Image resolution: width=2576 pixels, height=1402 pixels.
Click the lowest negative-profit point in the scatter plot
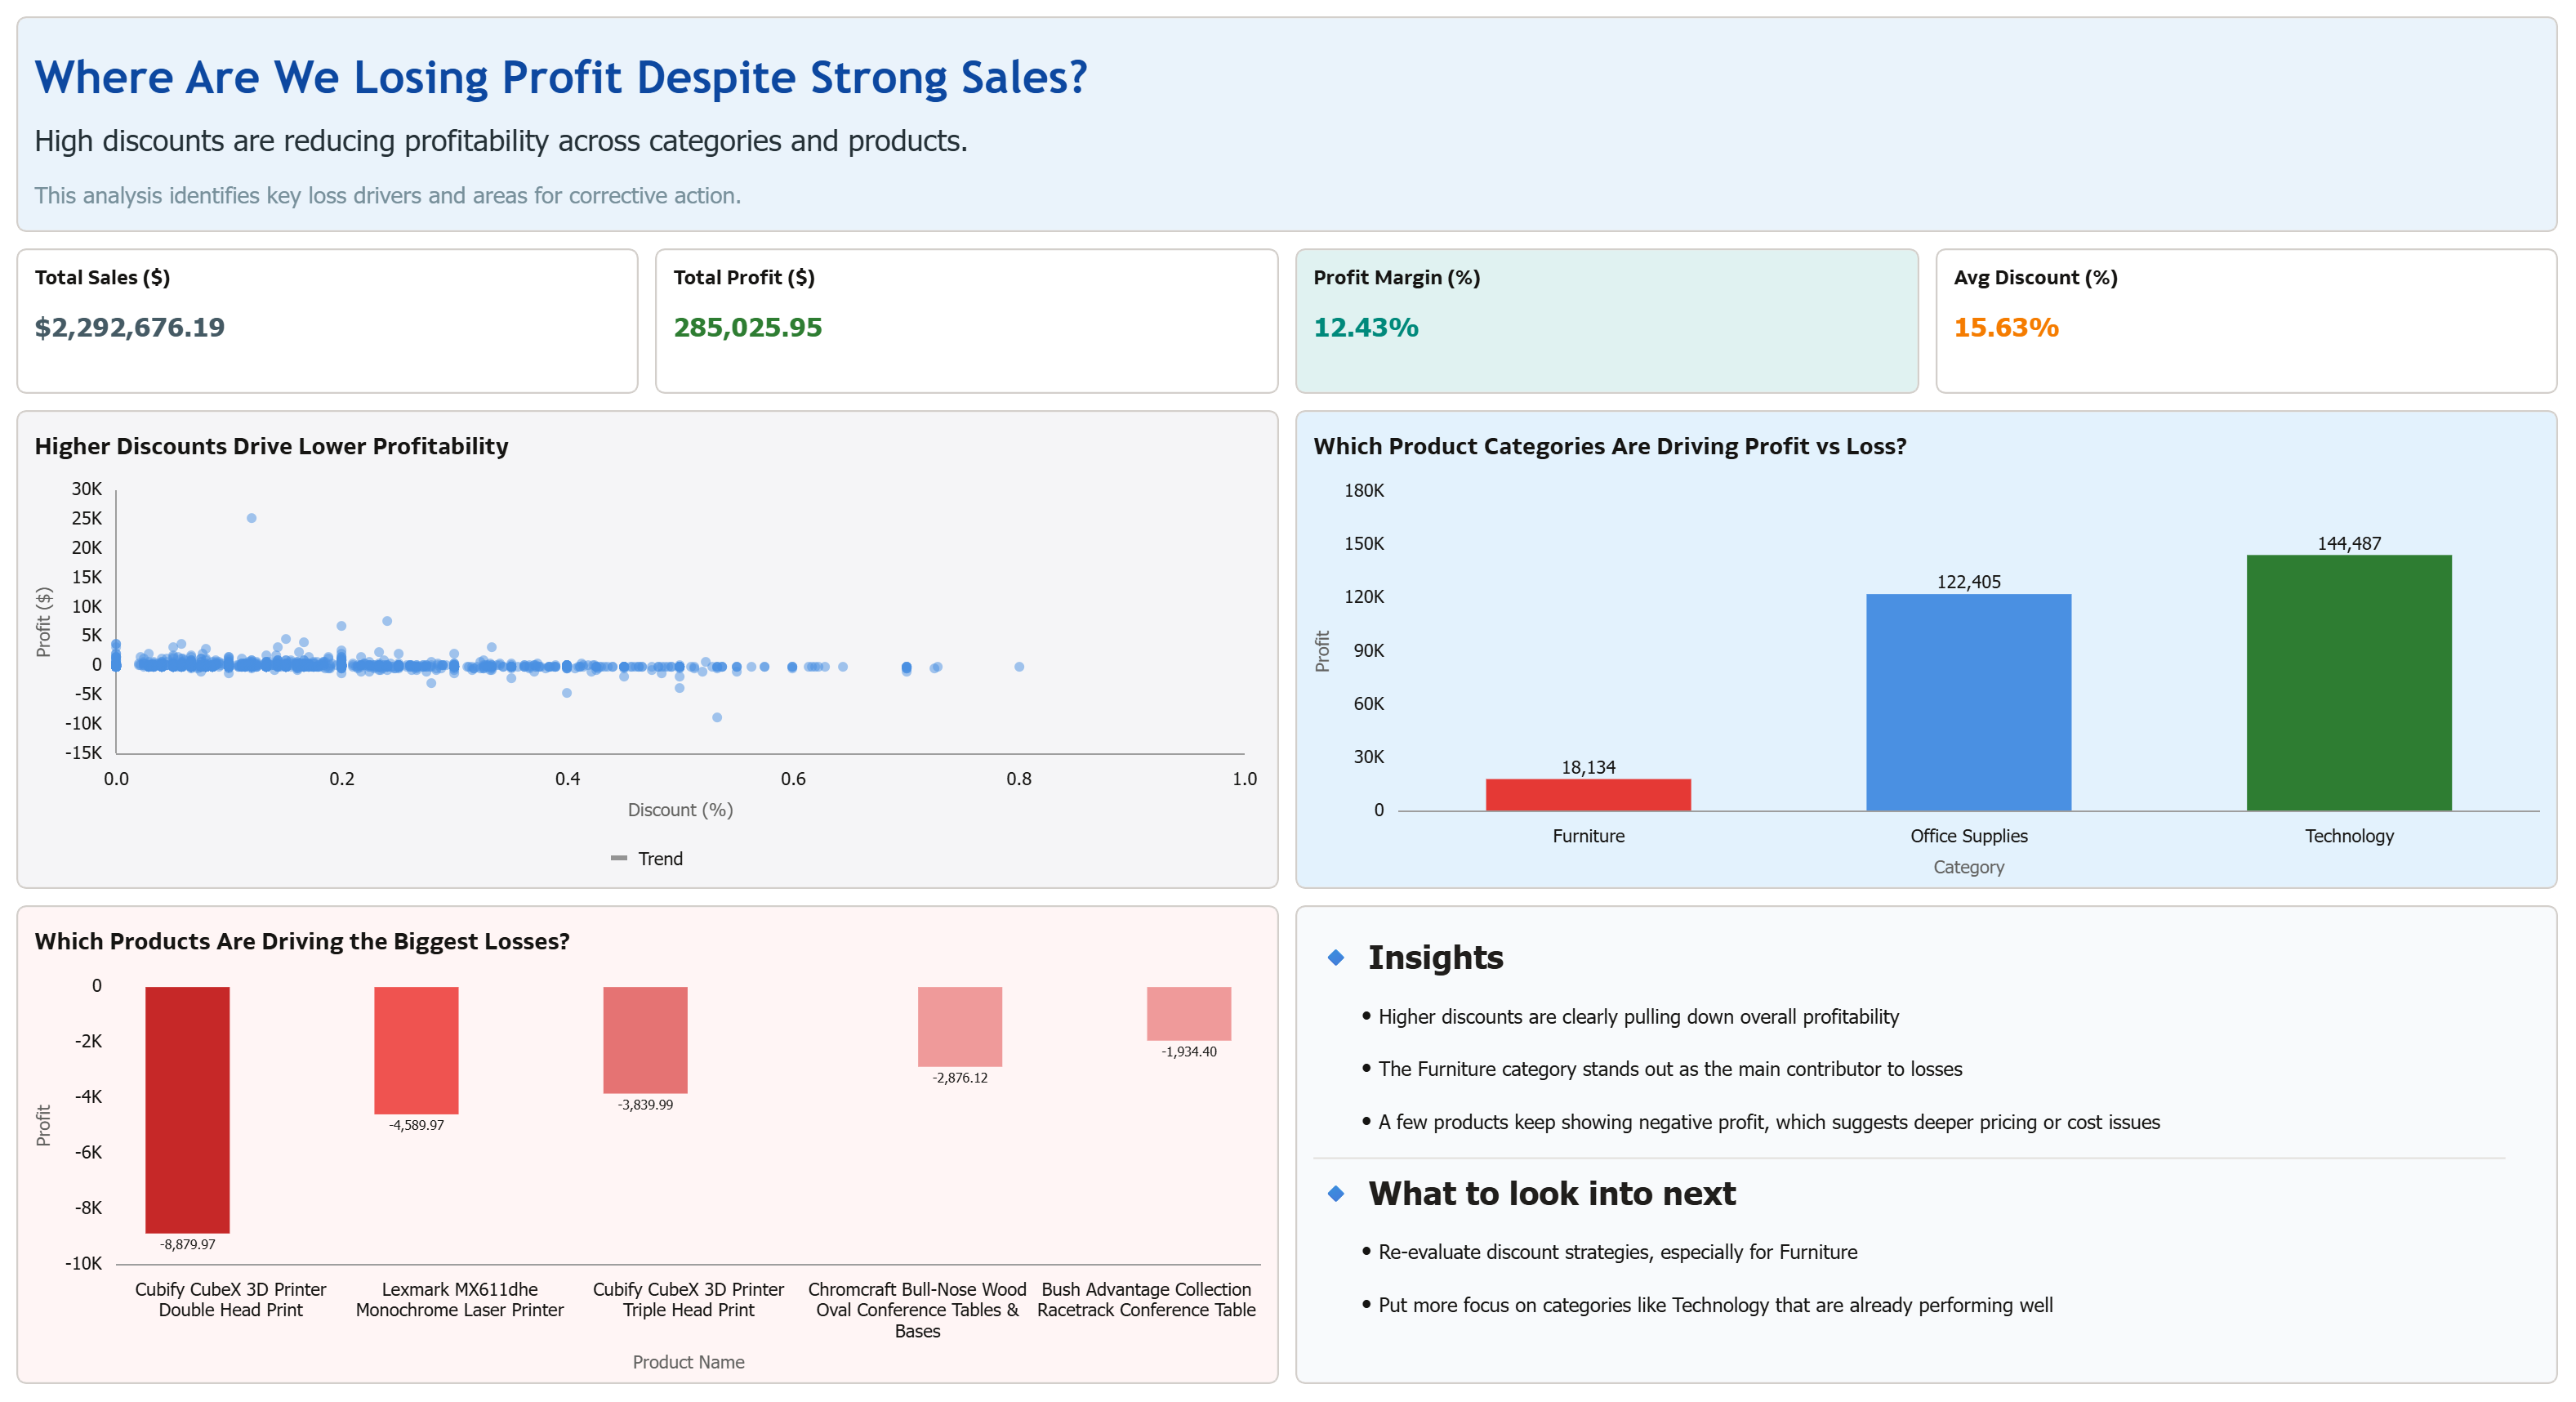tap(717, 717)
